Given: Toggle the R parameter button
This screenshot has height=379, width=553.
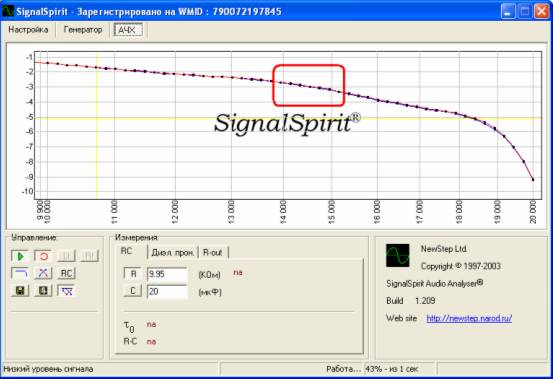Looking at the screenshot, I should [133, 274].
